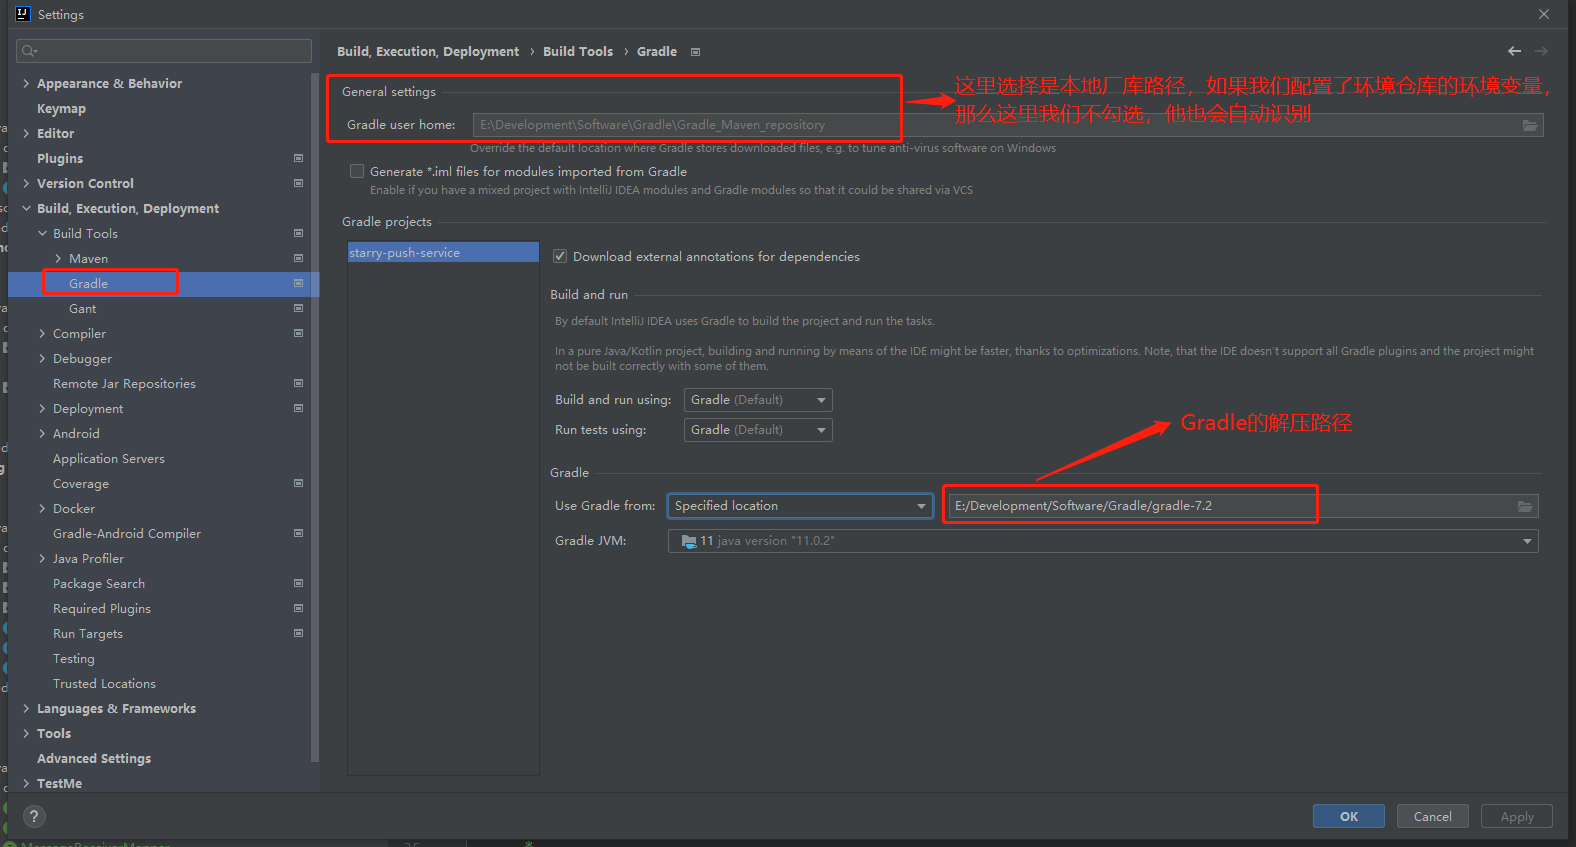Select starry-push-service Gradle project
Image resolution: width=1576 pixels, height=847 pixels.
(x=443, y=253)
